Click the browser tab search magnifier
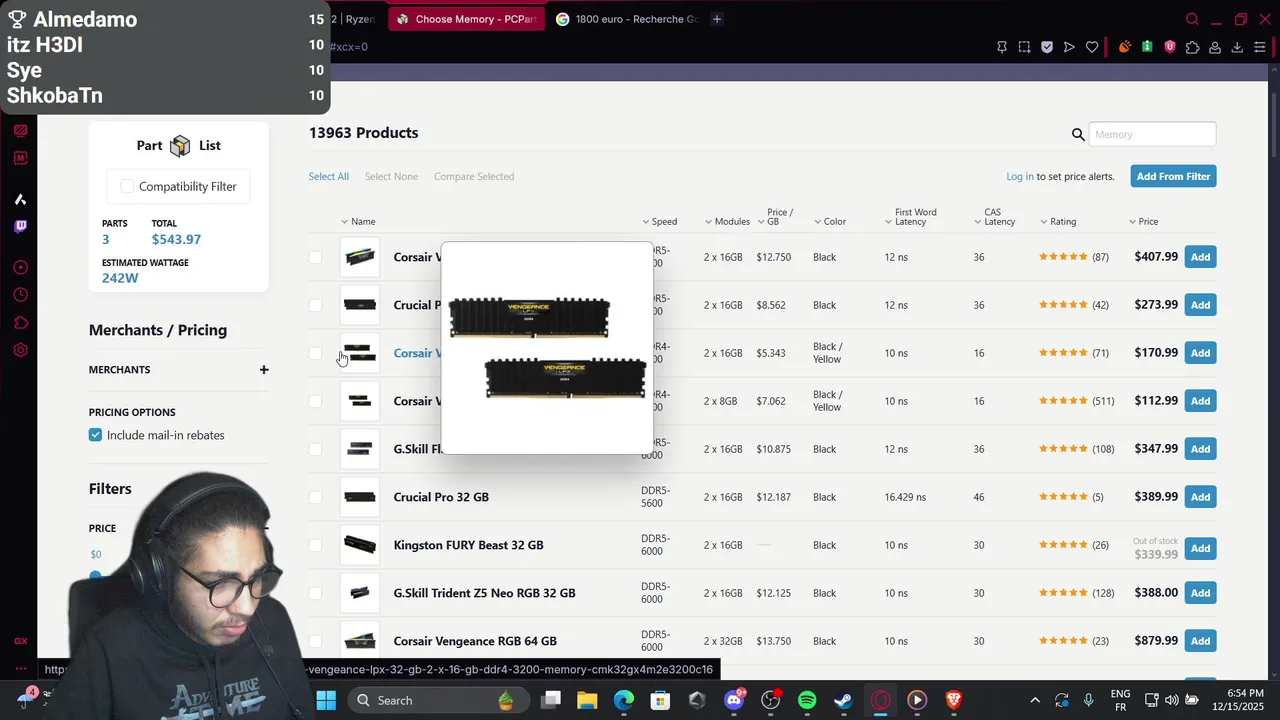Image resolution: width=1280 pixels, height=720 pixels. [x=1192, y=19]
